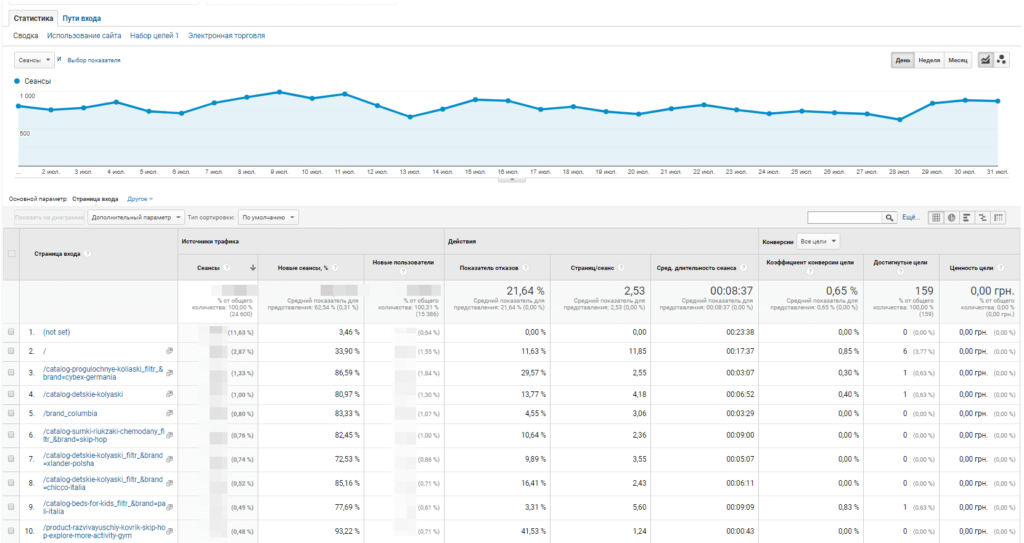Click the table search magnifier icon
Image resolution: width=1024 pixels, height=543 pixels.
click(x=889, y=217)
